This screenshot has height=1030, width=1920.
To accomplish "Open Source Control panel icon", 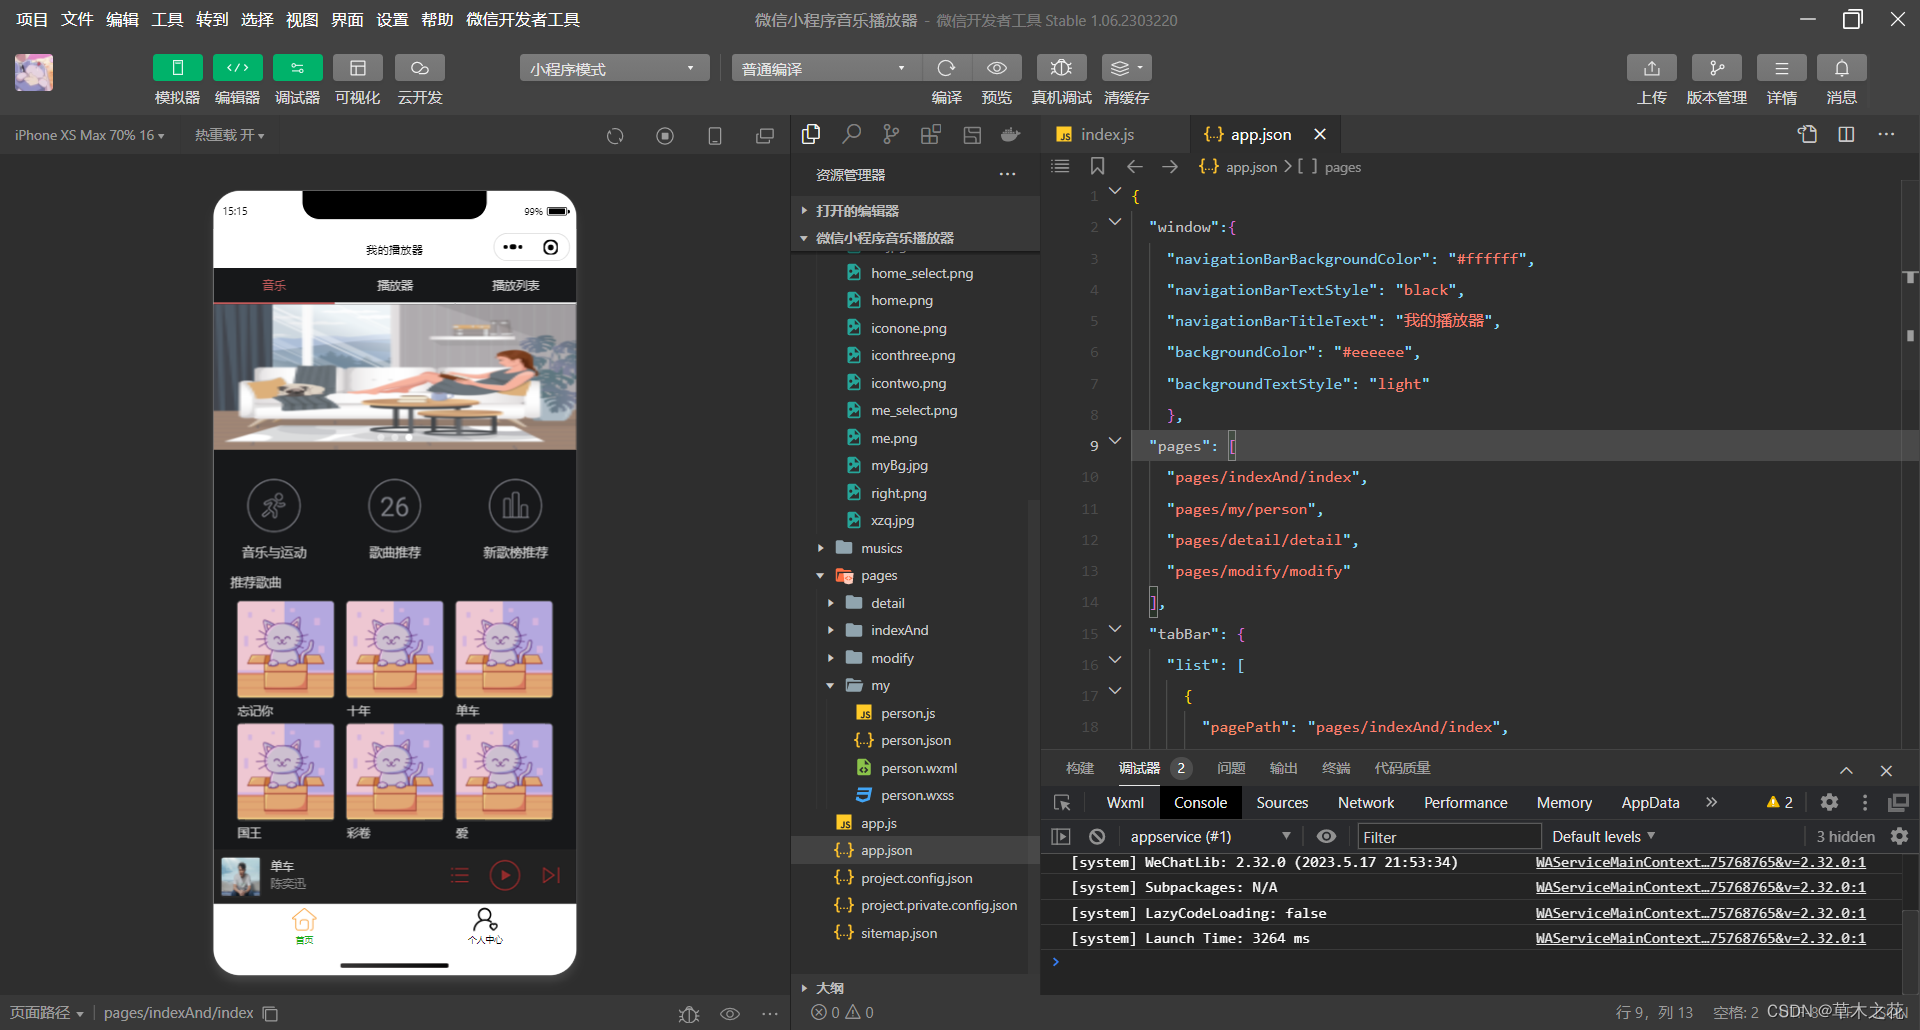I will (x=891, y=134).
